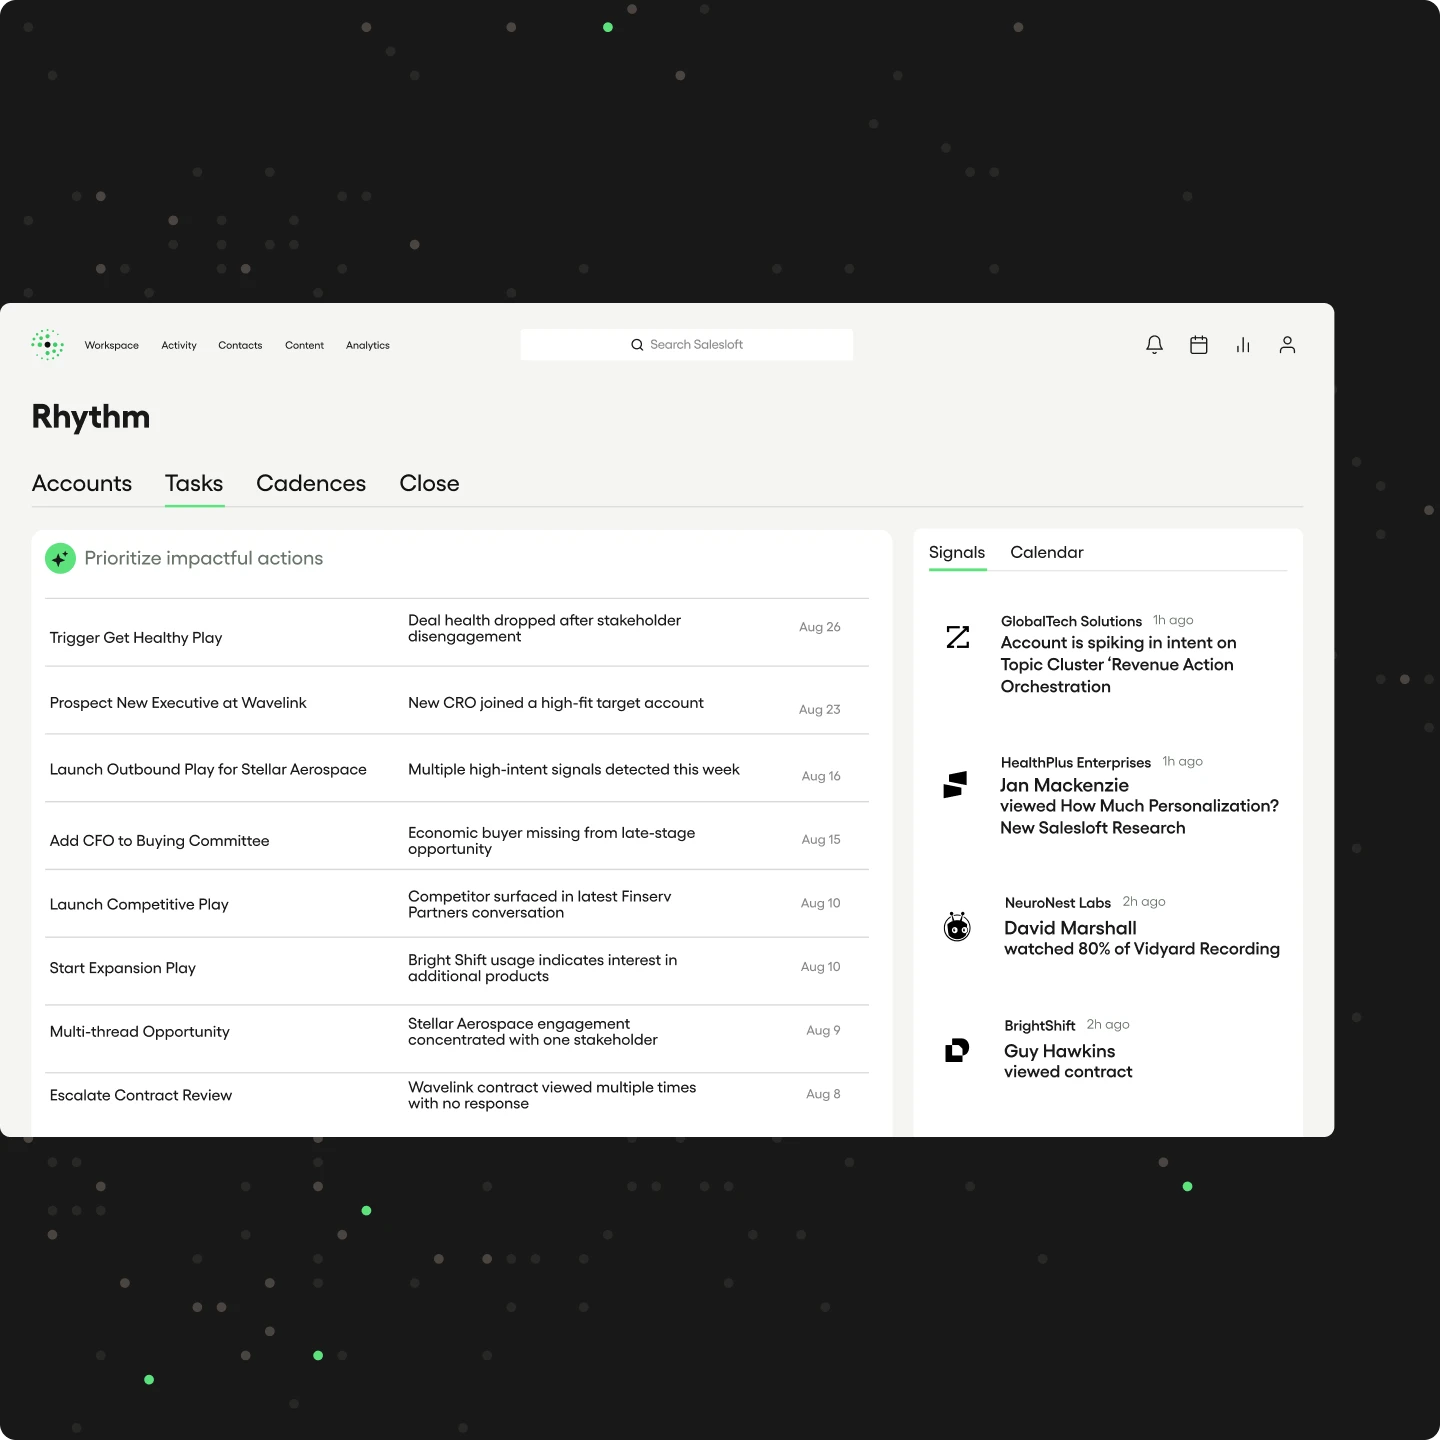This screenshot has height=1440, width=1440.
Task: Open Prospect New Executive at Wavelink
Action: pos(178,703)
